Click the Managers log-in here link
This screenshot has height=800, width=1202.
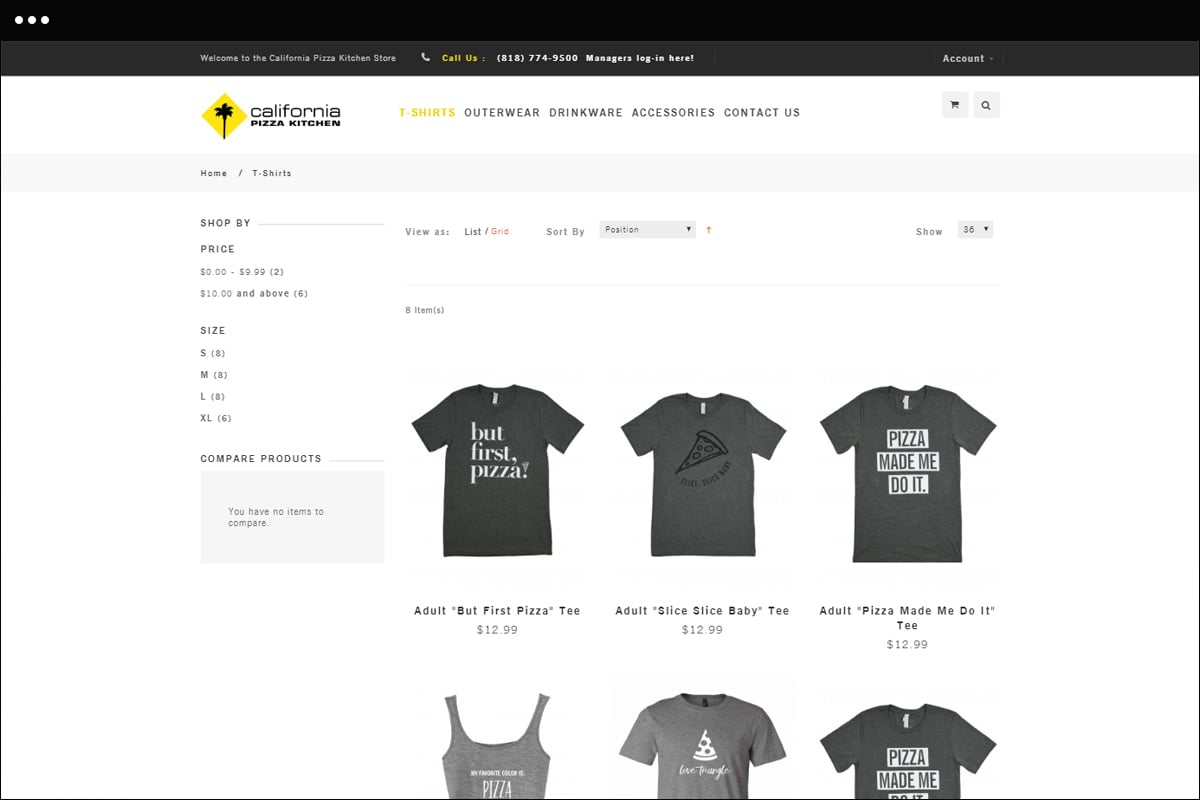[639, 58]
